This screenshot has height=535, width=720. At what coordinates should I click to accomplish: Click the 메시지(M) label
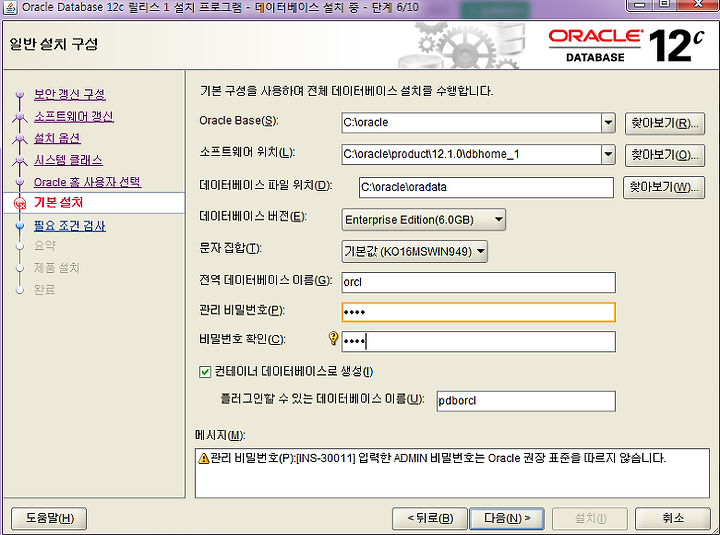pyautogui.click(x=220, y=435)
